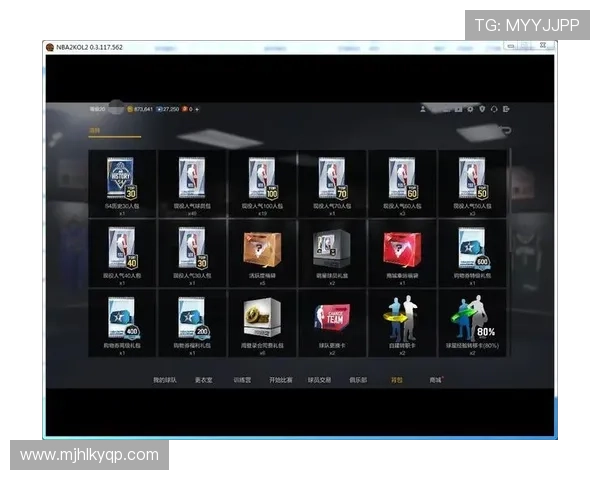
Task: Open the History TOP 30 card pack
Action: pyautogui.click(x=122, y=184)
